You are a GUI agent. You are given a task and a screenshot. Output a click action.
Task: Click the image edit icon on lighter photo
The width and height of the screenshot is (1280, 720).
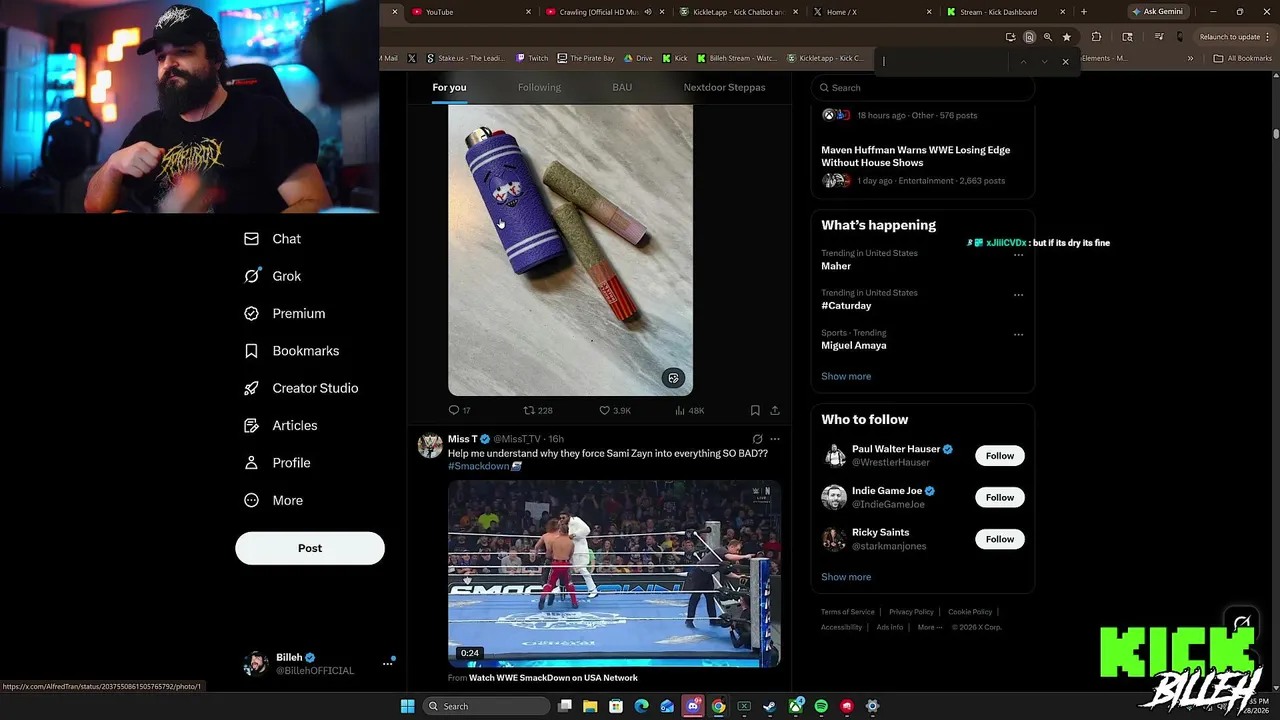[673, 378]
